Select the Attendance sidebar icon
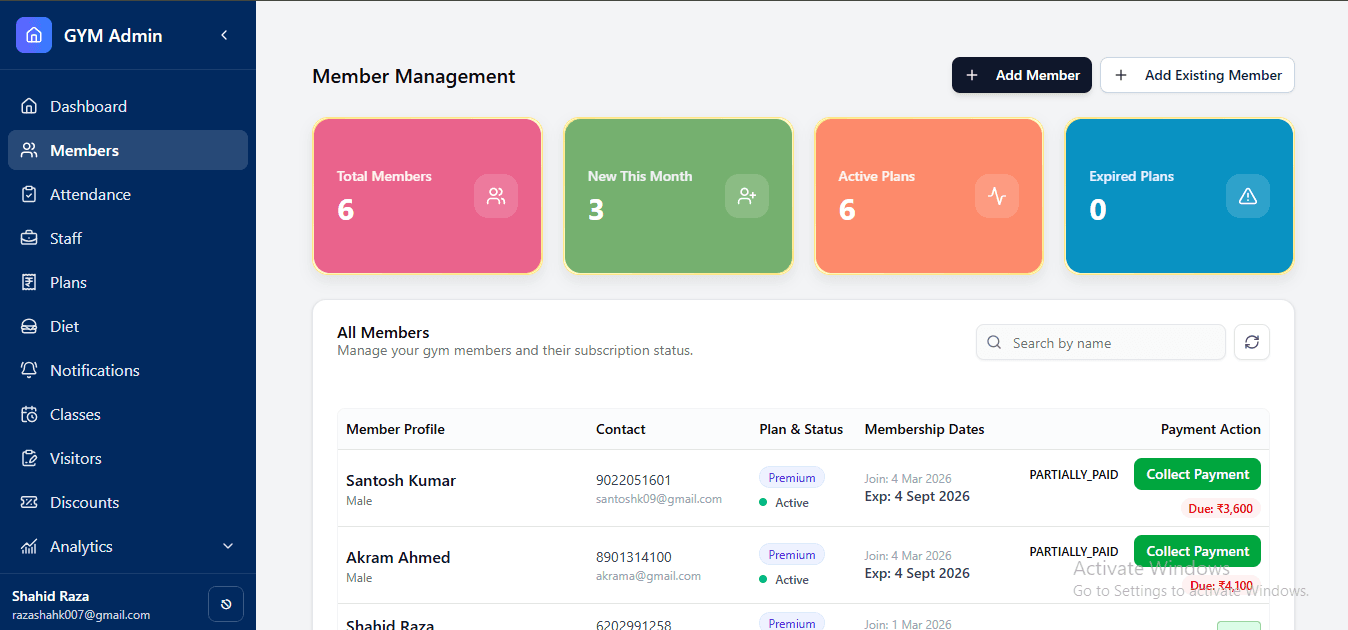 31,194
